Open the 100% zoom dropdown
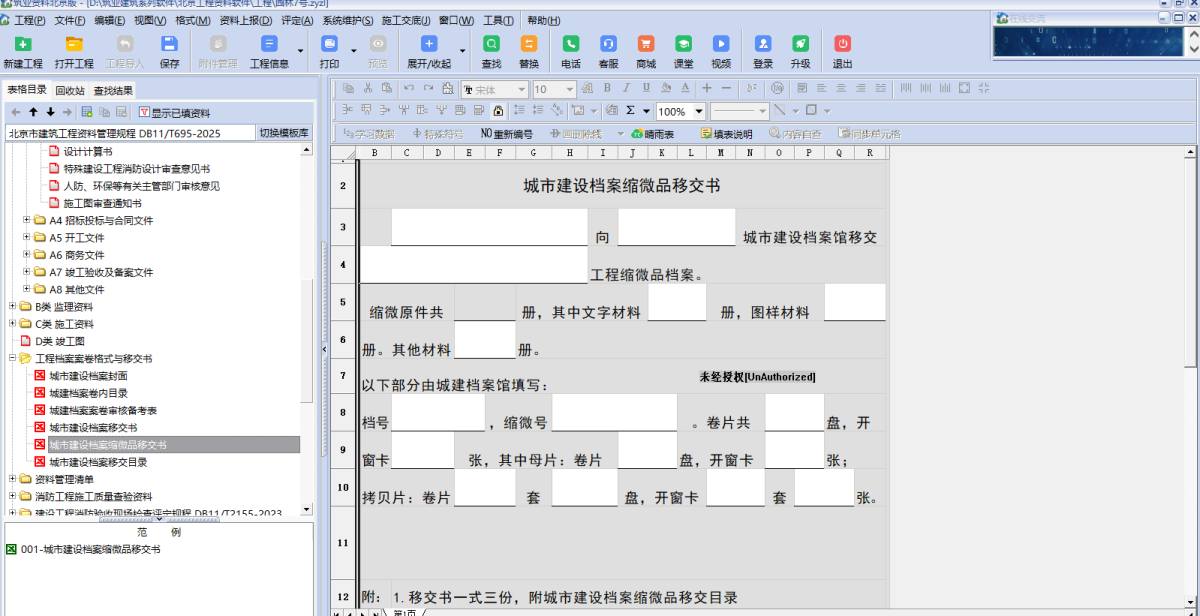Viewport: 1200px width, 616px height. [x=699, y=111]
